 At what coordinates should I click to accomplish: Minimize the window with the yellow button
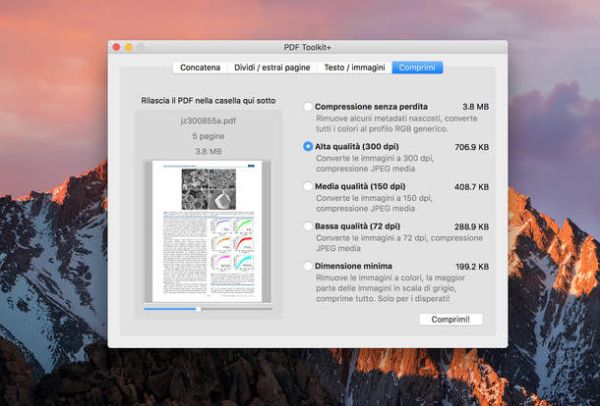pos(129,47)
